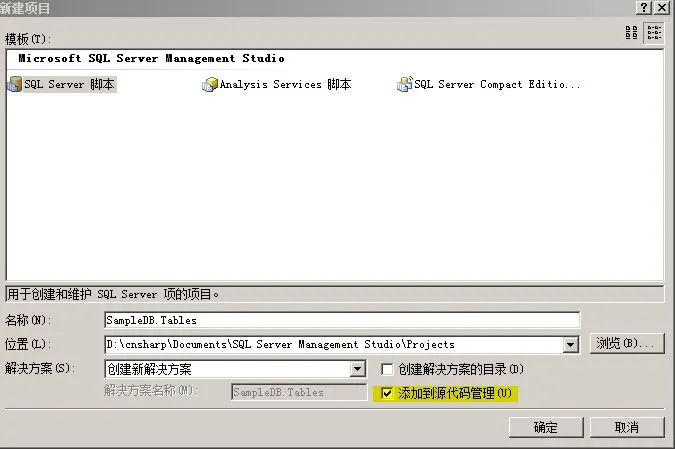This screenshot has width=675, height=449.
Task: Expand the 位置 path dropdown arrow
Action: tap(570, 344)
